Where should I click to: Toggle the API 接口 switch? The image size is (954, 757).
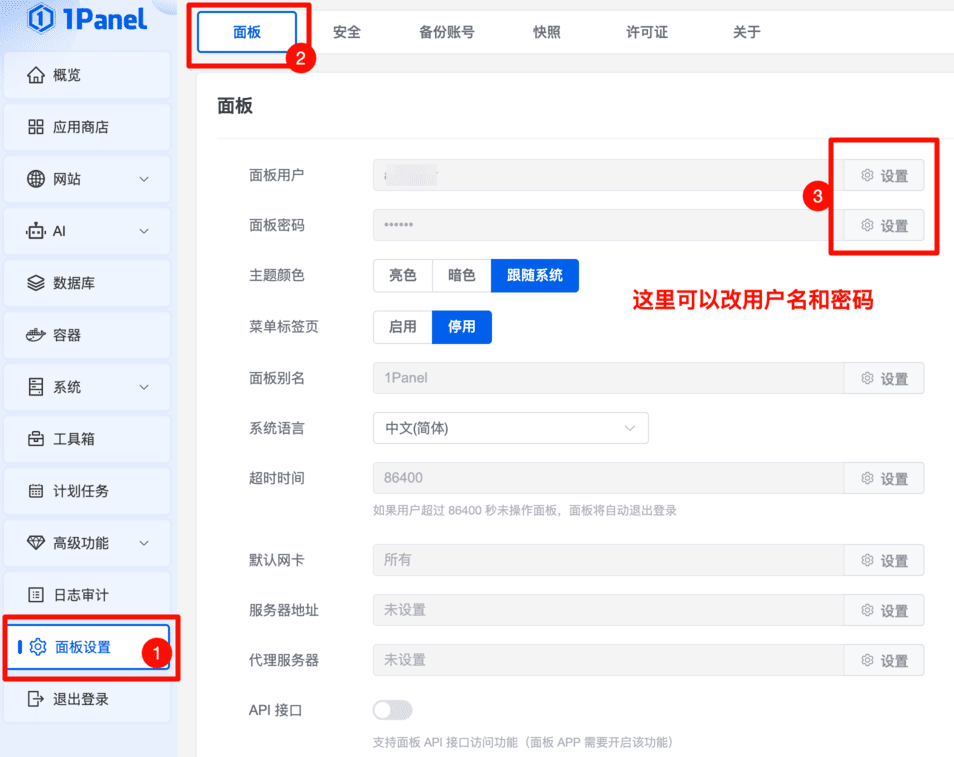coord(392,710)
